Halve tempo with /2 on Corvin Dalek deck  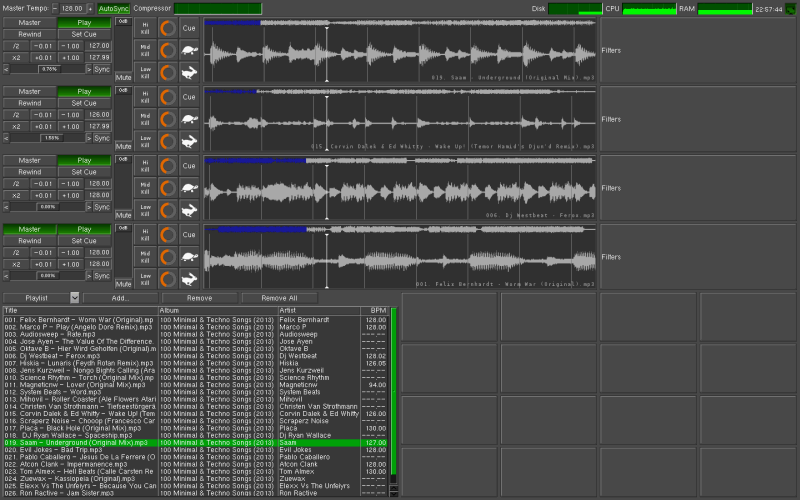click(16, 115)
